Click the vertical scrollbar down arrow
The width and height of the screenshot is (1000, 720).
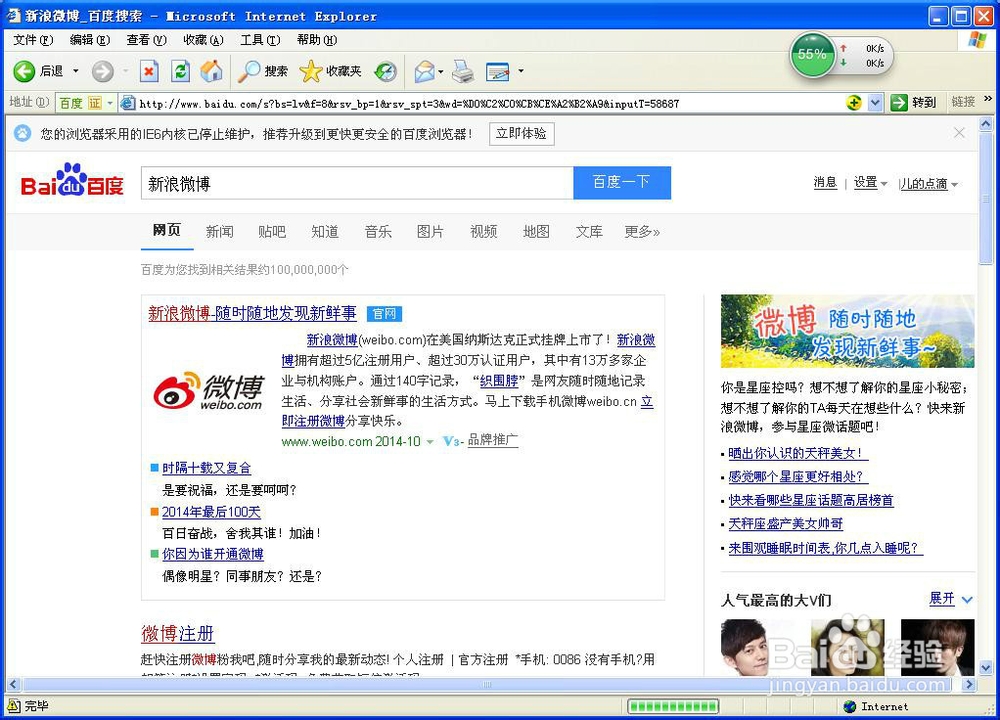pos(986,668)
